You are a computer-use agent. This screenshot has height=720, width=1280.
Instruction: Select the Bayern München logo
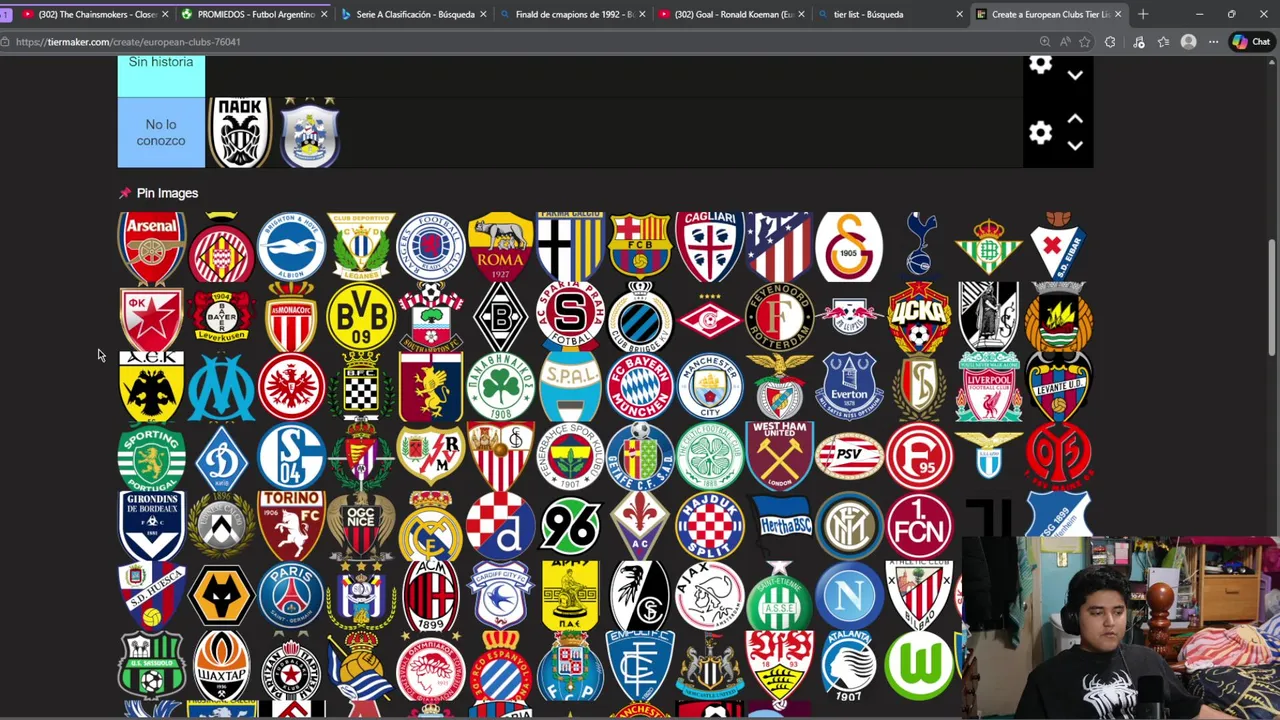[640, 387]
